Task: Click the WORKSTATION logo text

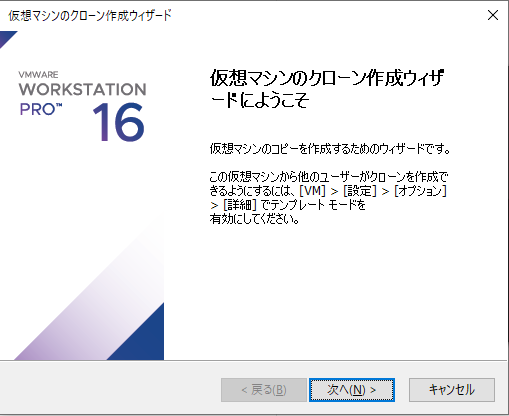Action: coord(82,89)
